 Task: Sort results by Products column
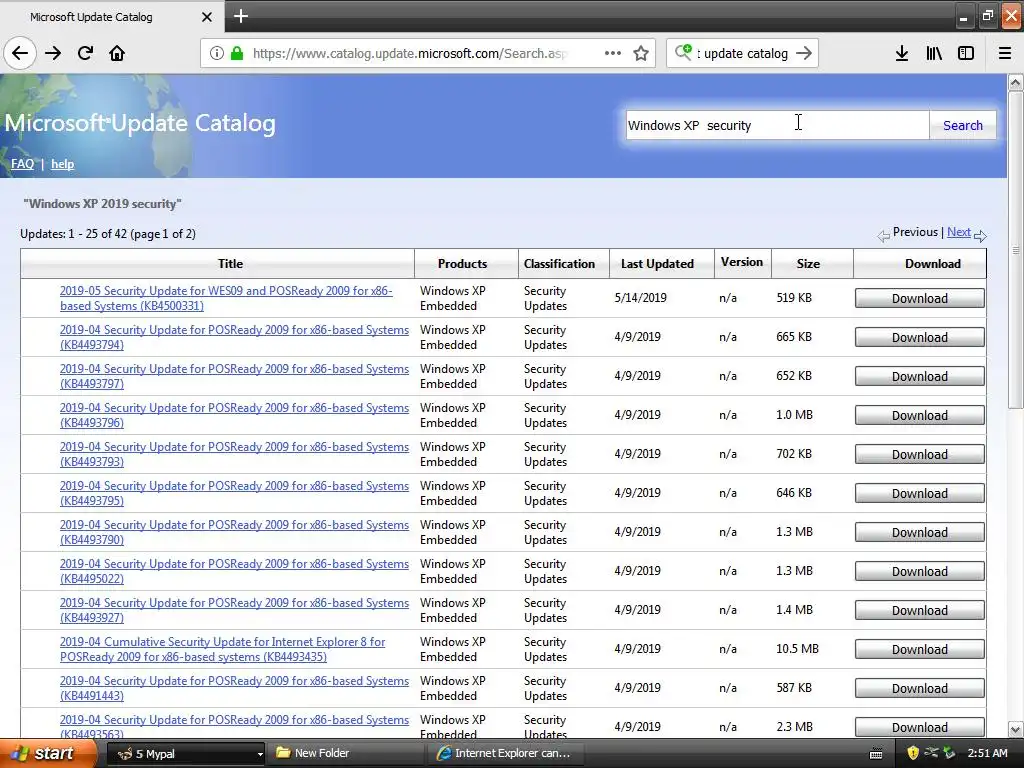coord(462,264)
